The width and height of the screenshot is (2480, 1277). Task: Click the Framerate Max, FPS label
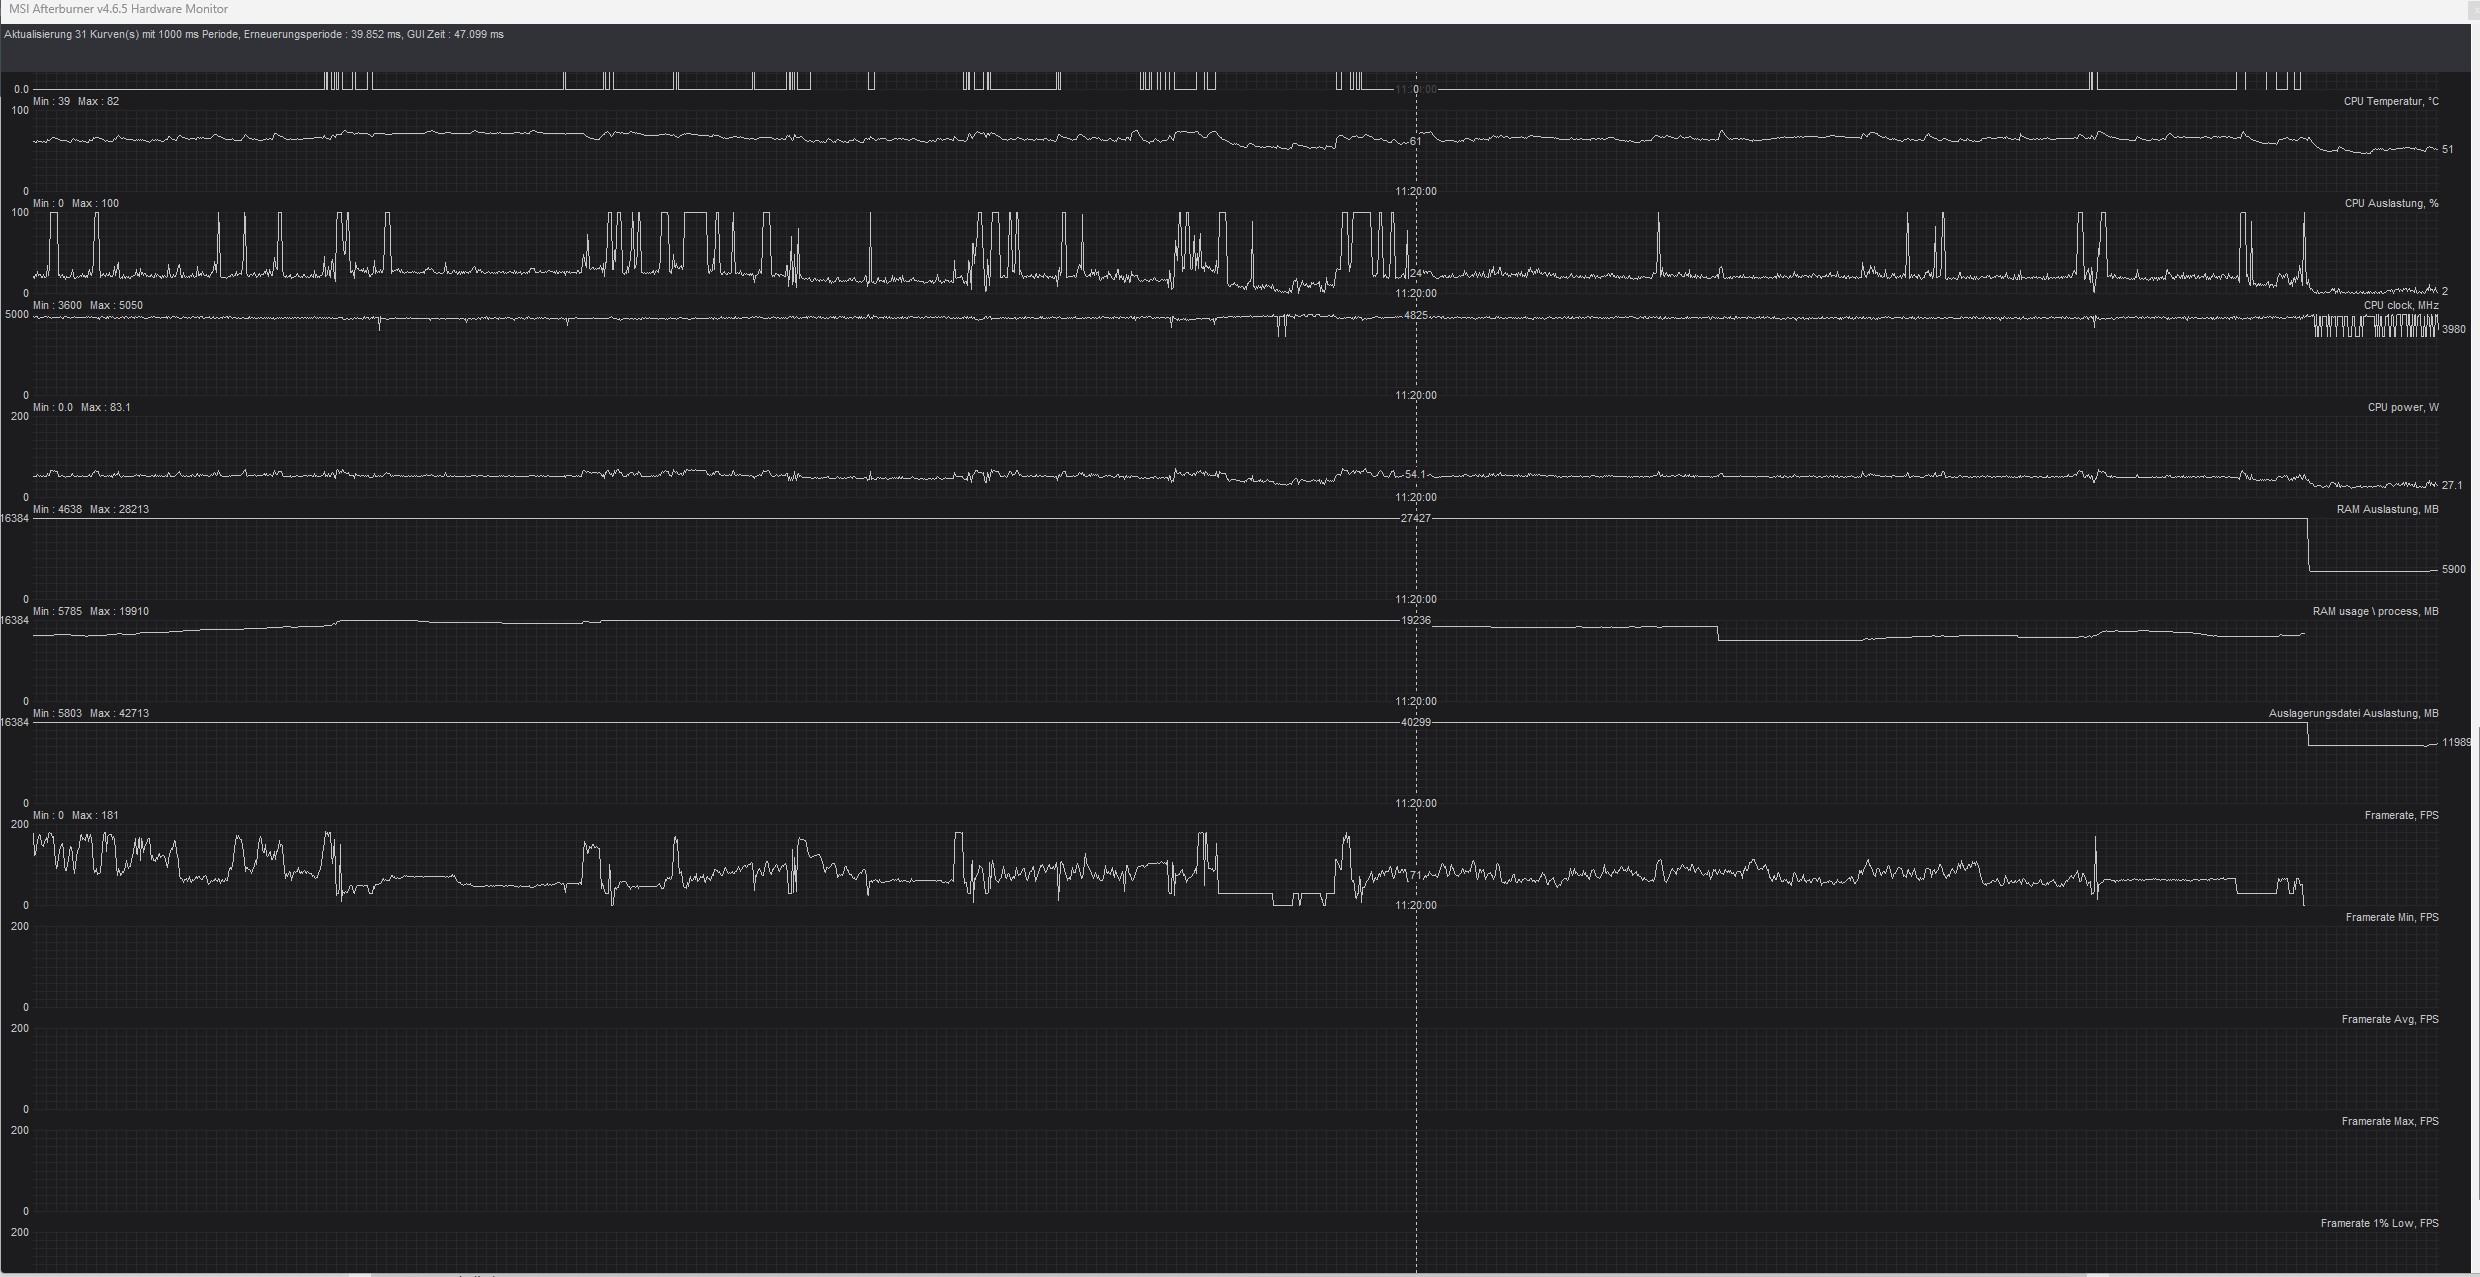pyautogui.click(x=2389, y=1121)
